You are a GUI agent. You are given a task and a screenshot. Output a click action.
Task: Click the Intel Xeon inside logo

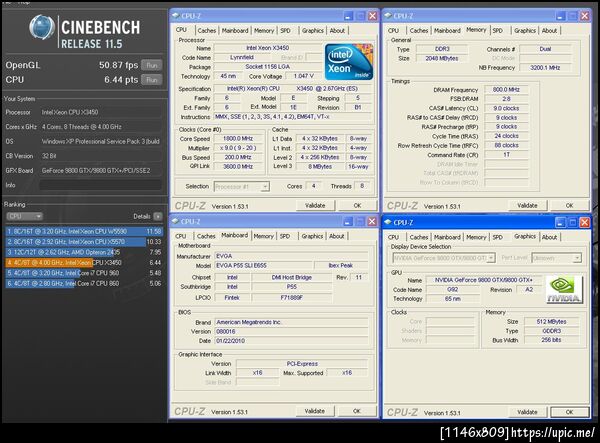349,62
